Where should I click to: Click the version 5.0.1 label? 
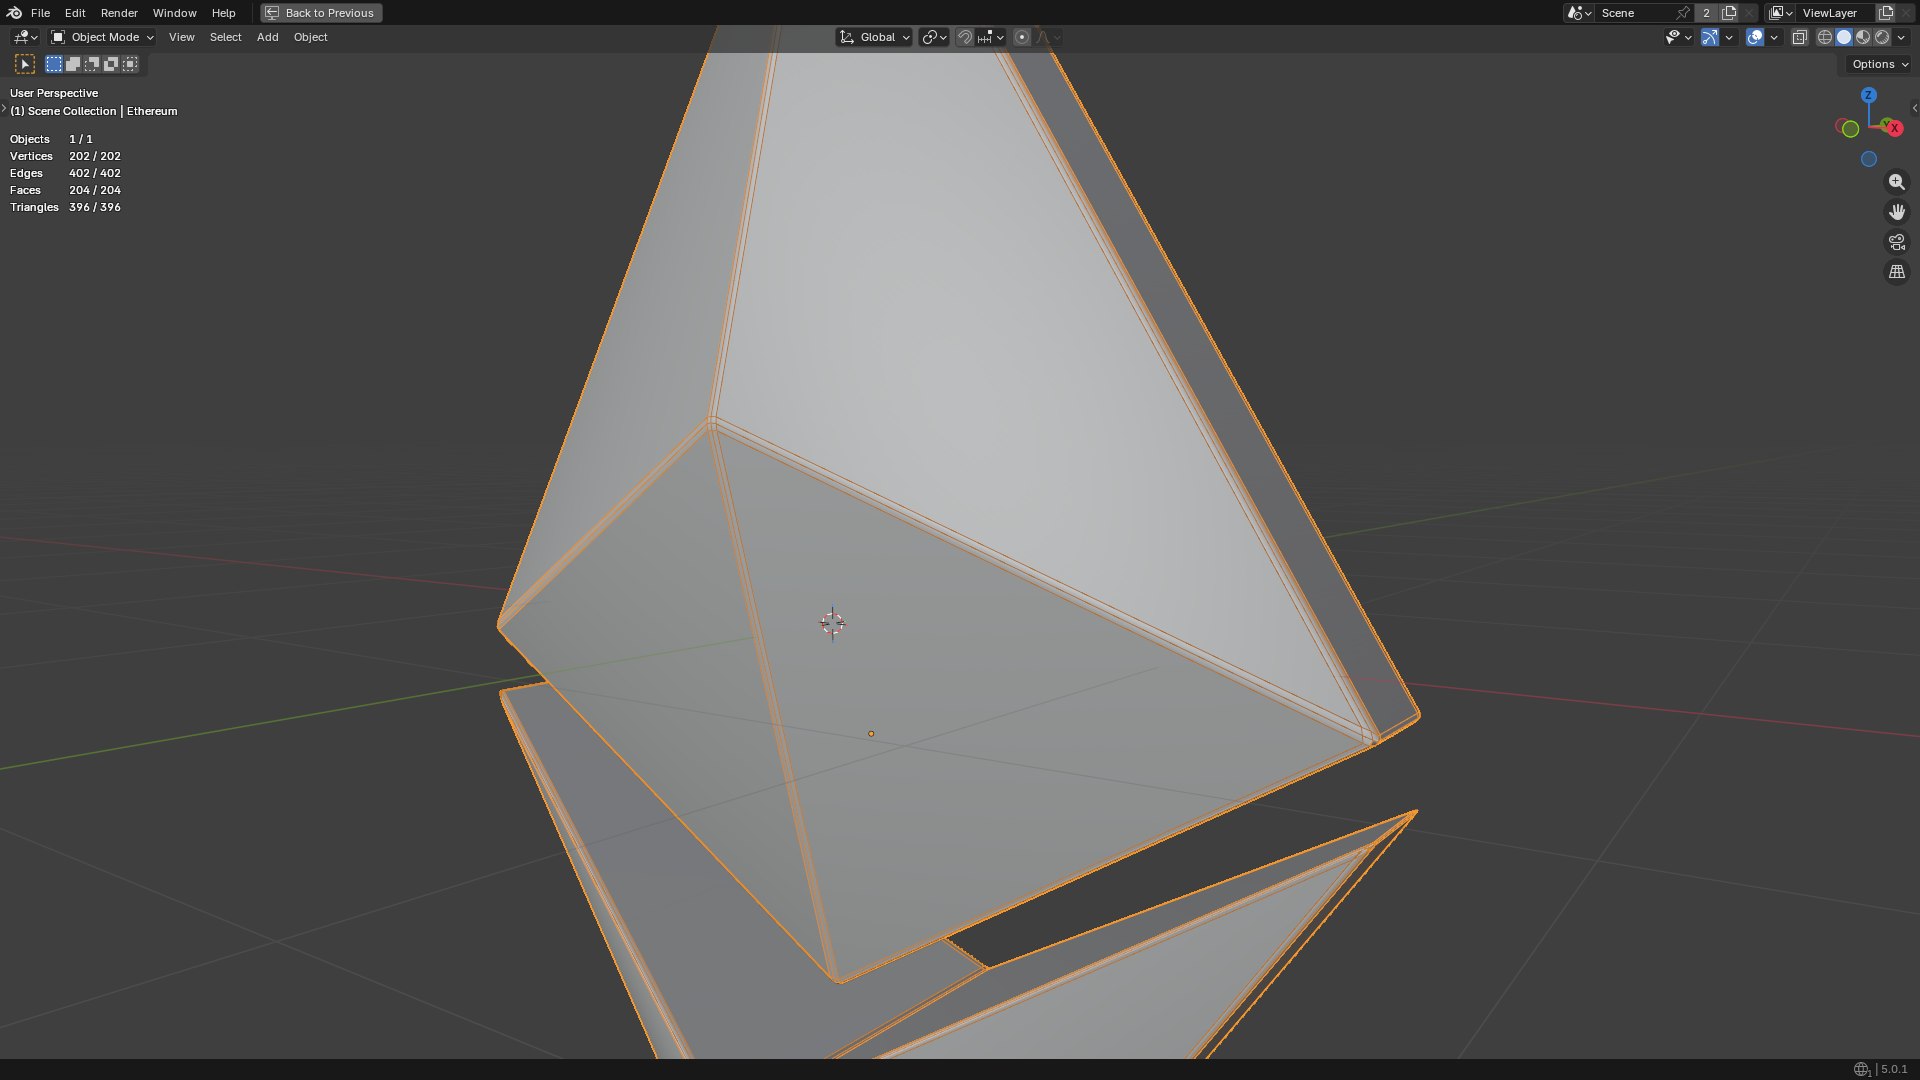[1894, 1069]
